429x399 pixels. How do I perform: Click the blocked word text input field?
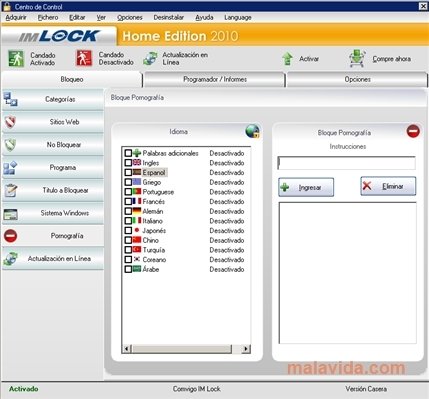pyautogui.click(x=347, y=163)
